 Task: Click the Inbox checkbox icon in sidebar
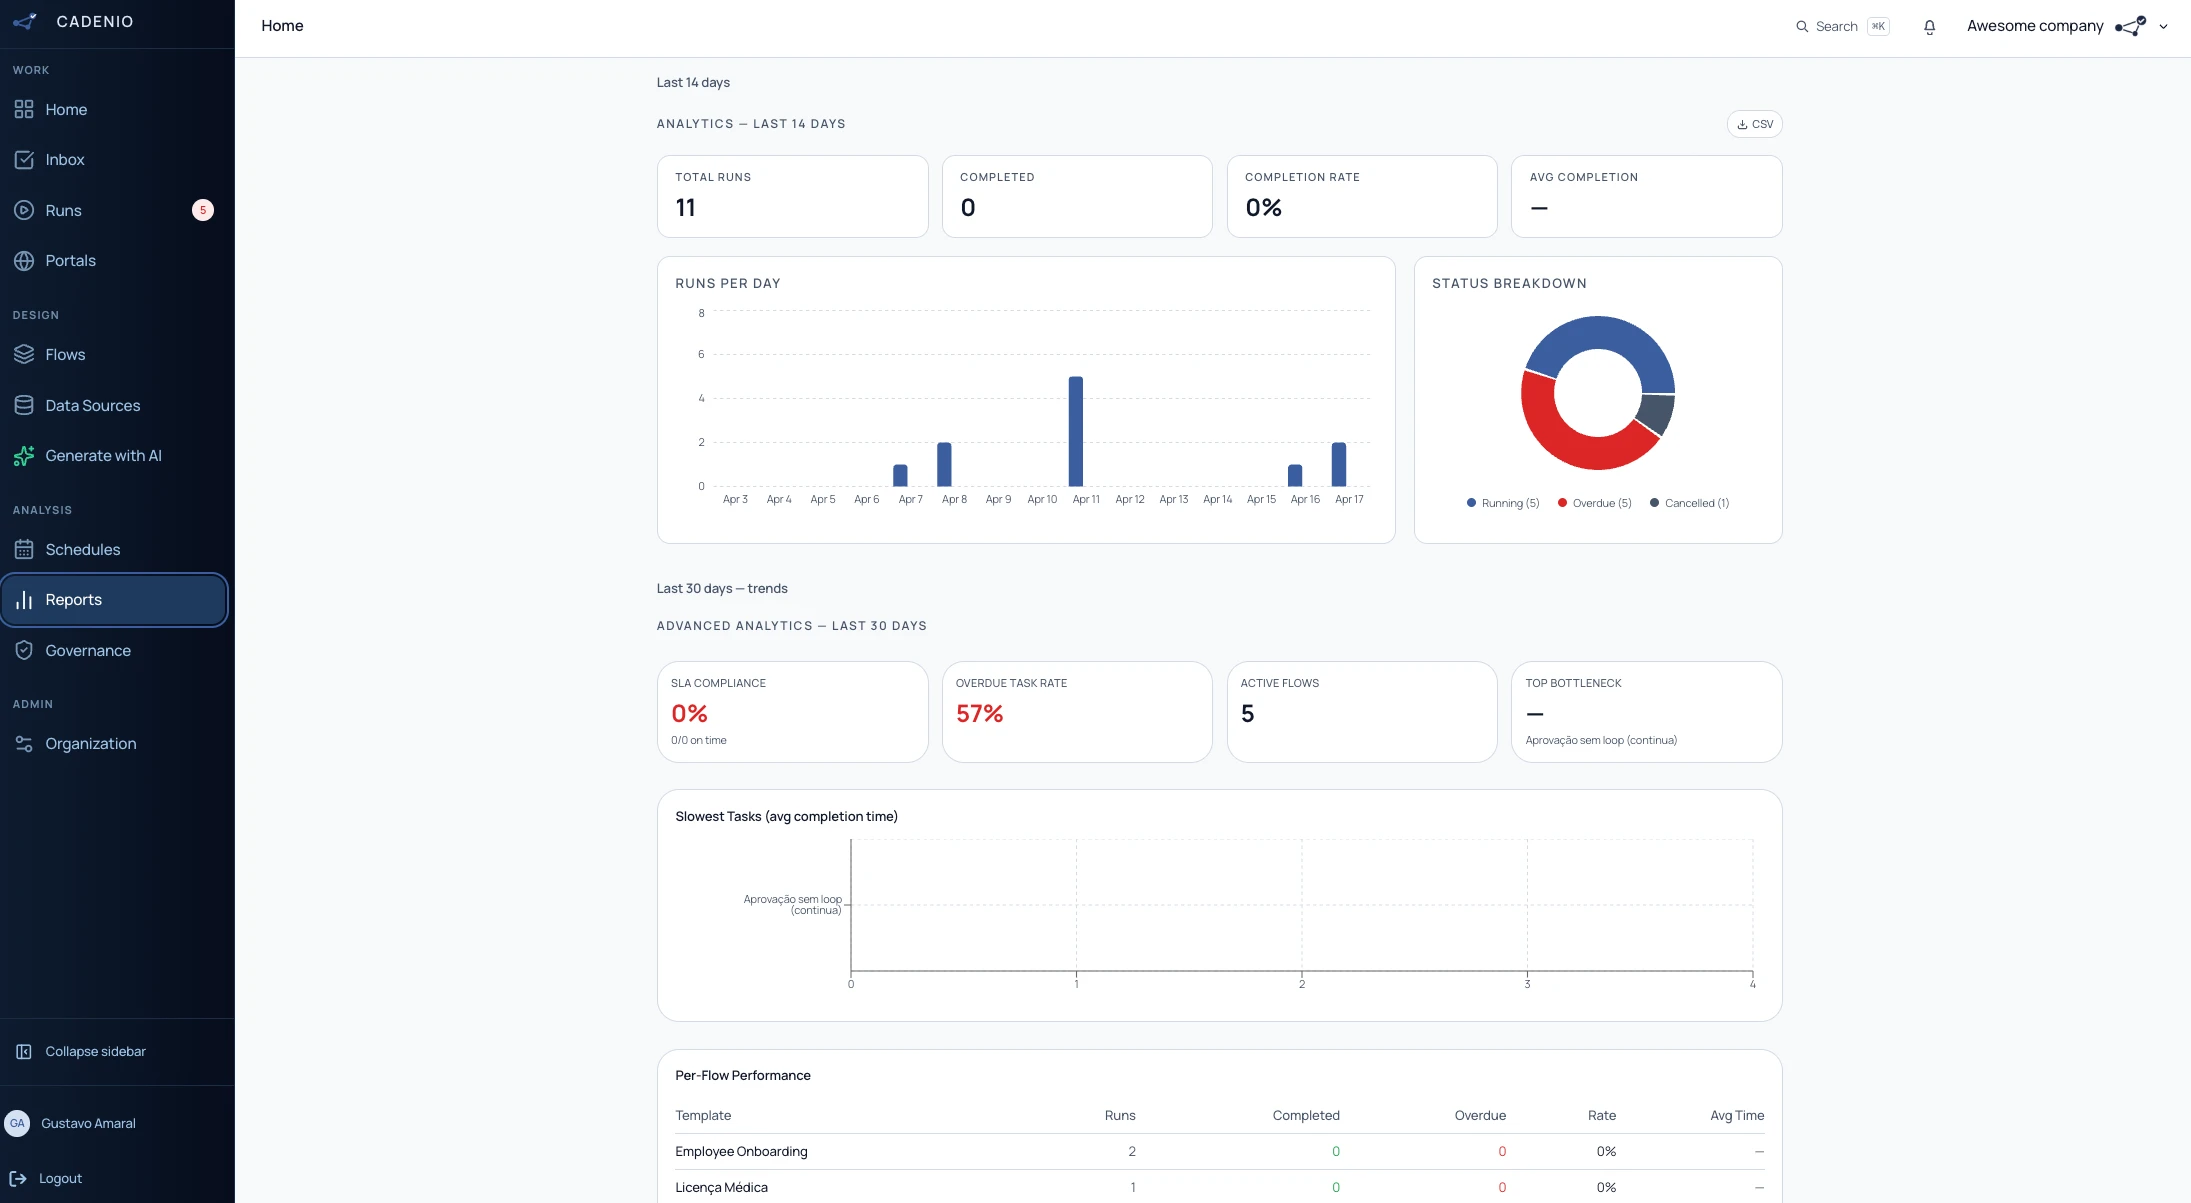point(24,160)
